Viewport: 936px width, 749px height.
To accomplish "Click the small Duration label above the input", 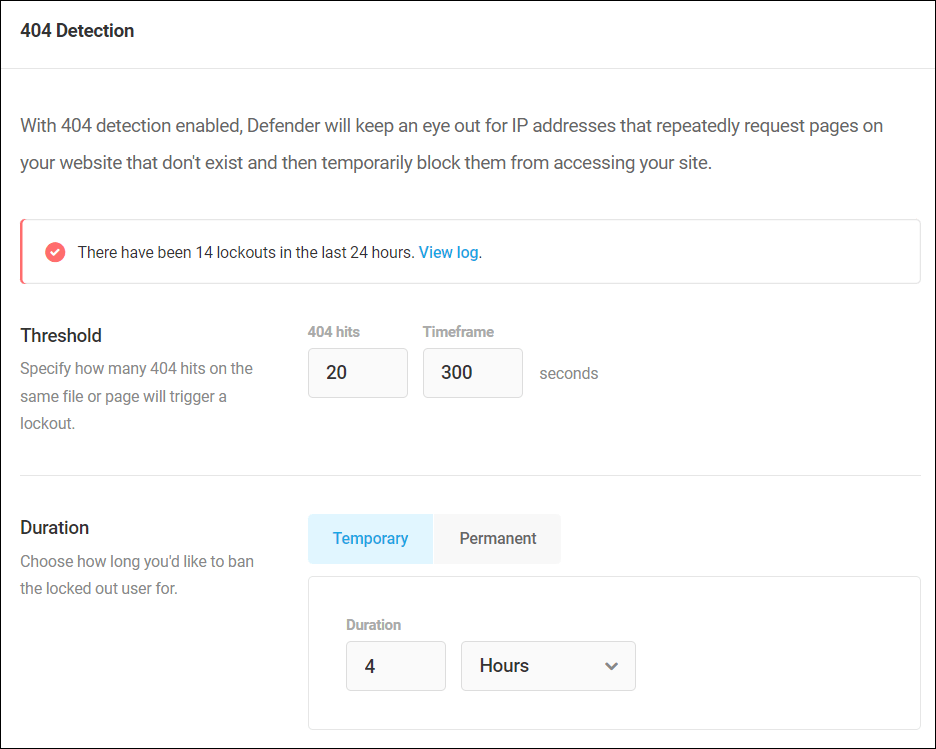I will pos(373,625).
